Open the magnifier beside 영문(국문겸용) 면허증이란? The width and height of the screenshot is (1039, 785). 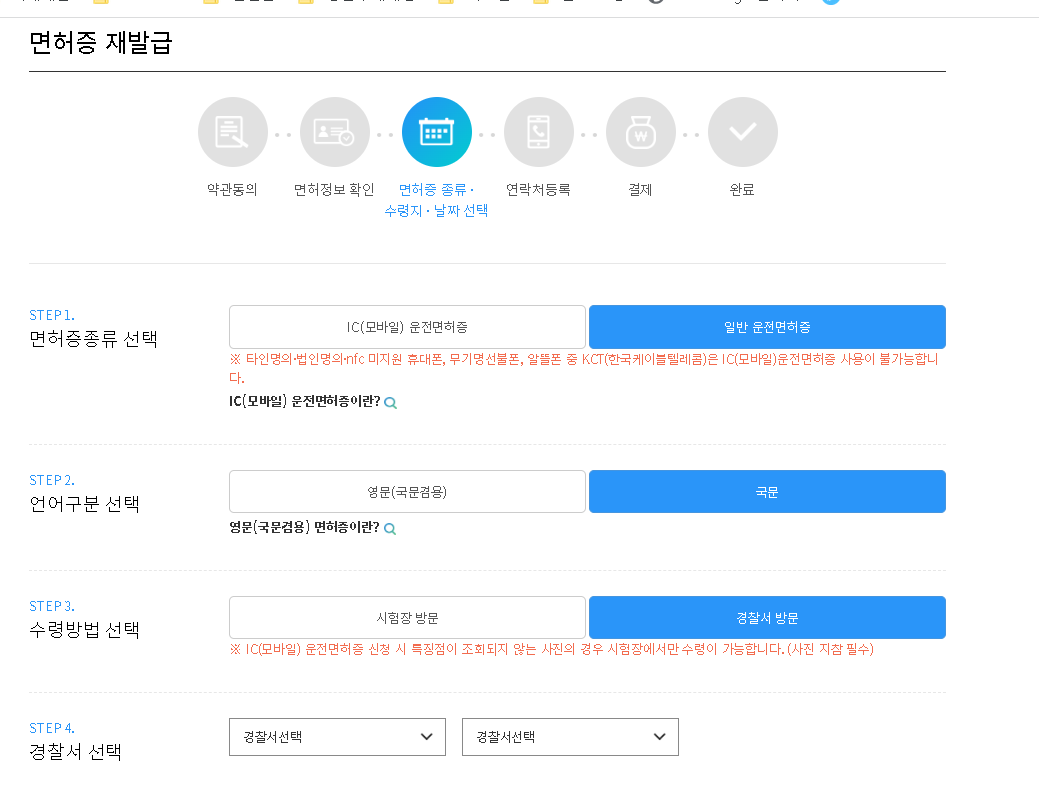[x=390, y=529]
